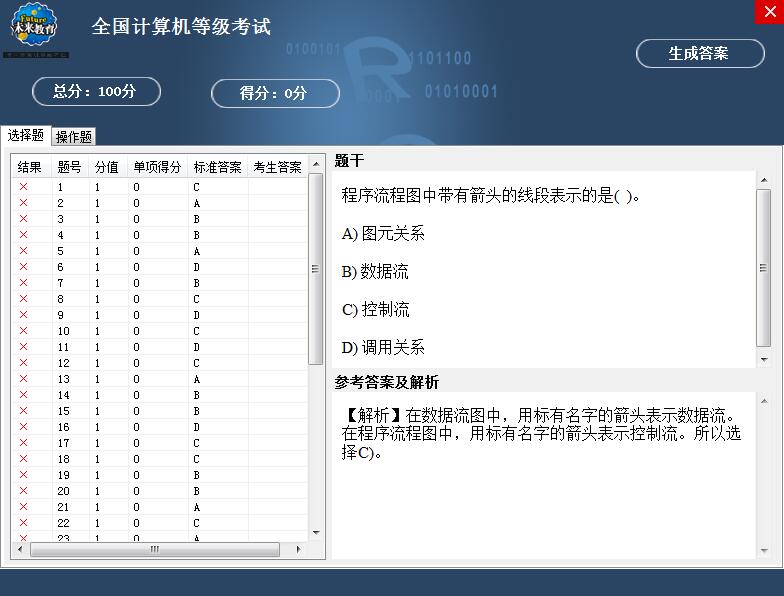The image size is (784, 596).
Task: Click the red cross for question 7
Action: pos(24,282)
